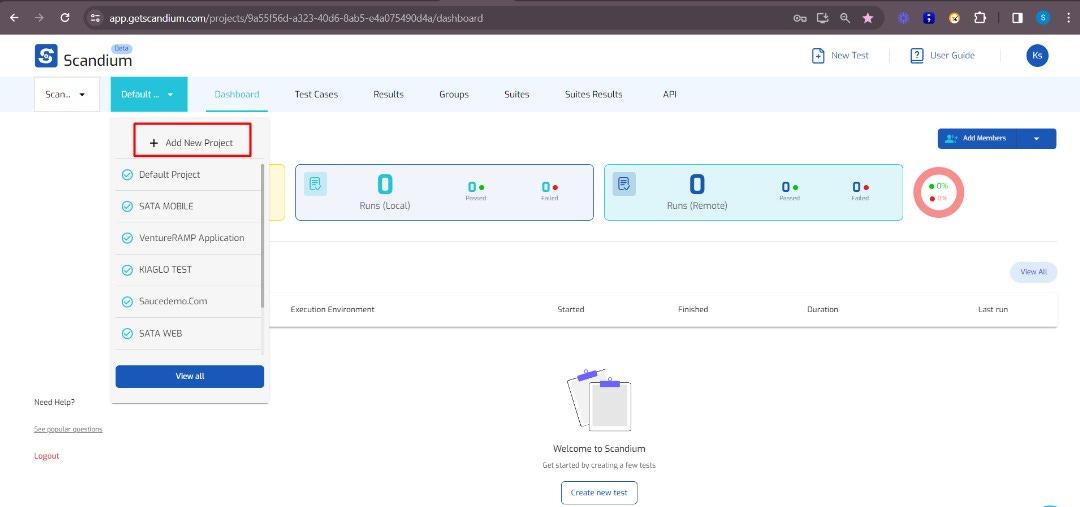Select VentureRAMP Application project
This screenshot has width=1080, height=507.
click(189, 238)
